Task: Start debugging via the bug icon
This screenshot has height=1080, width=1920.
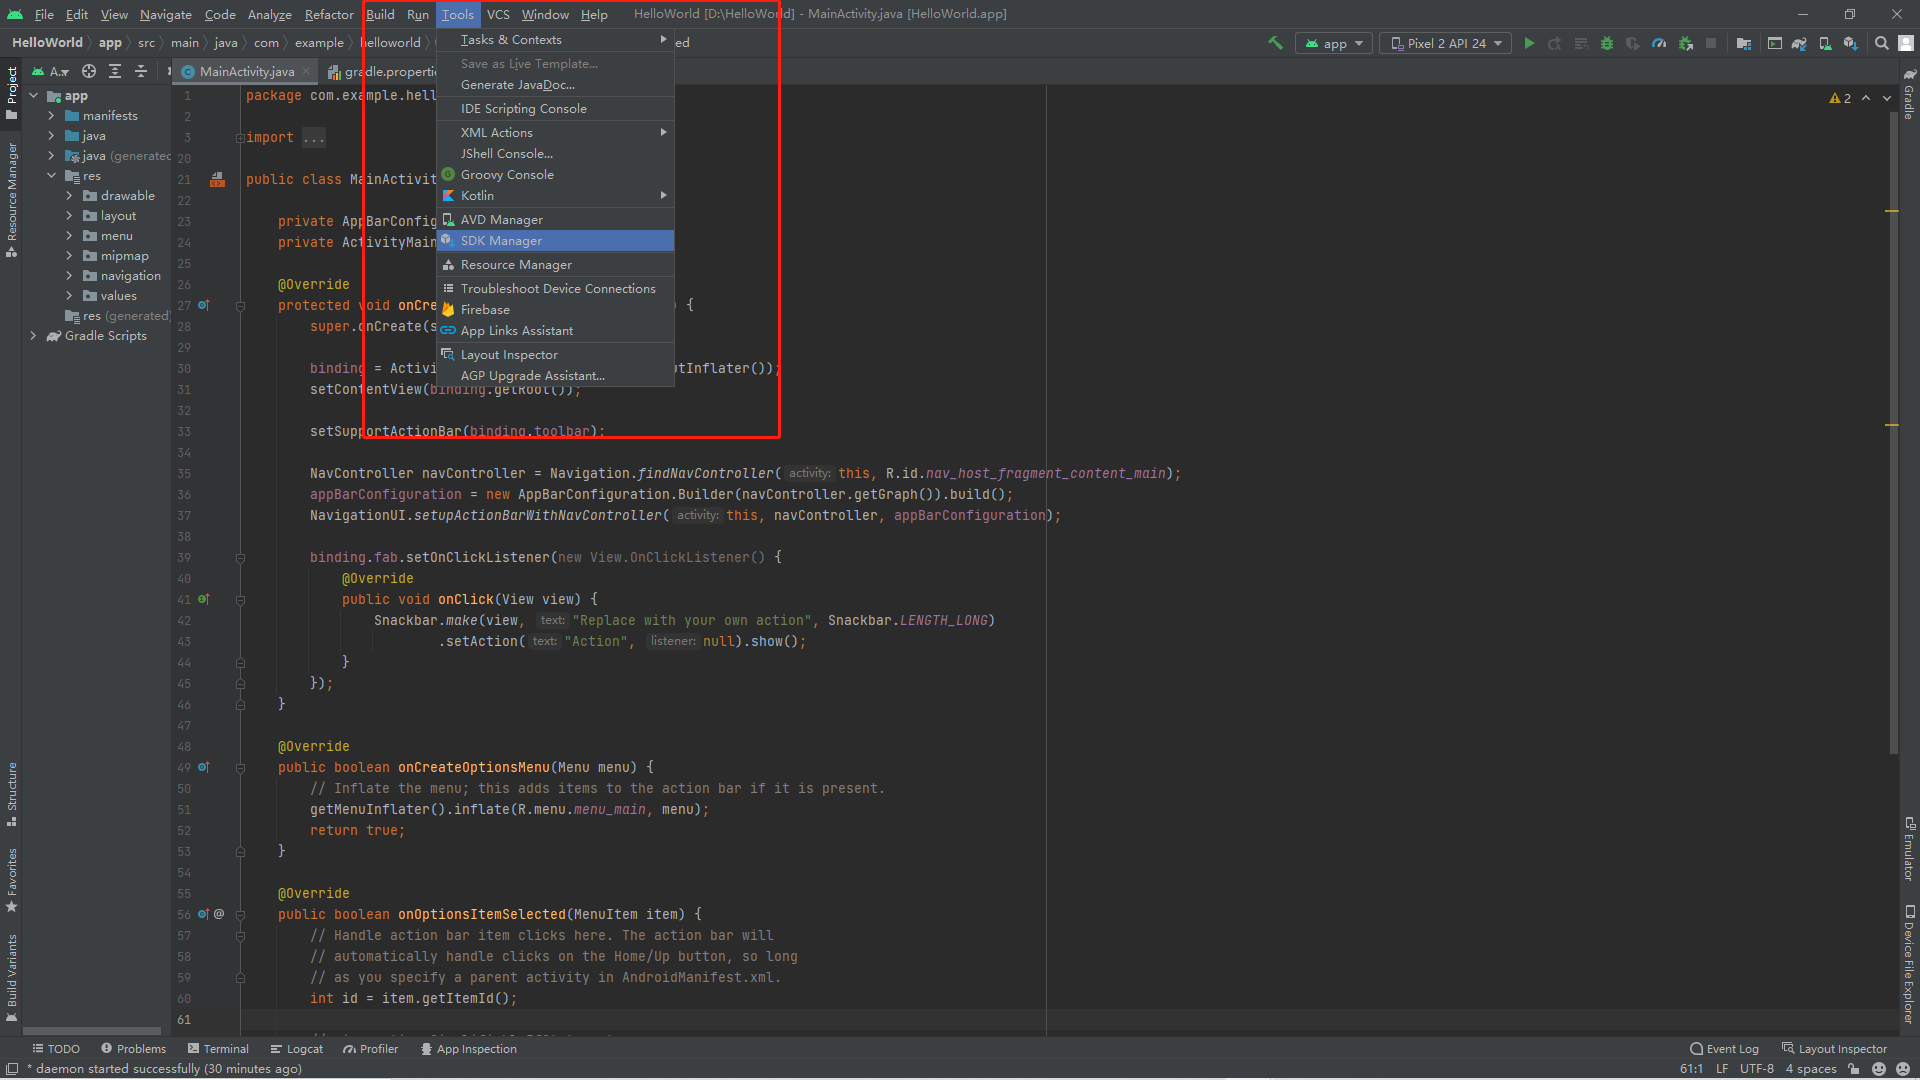Action: click(x=1607, y=43)
